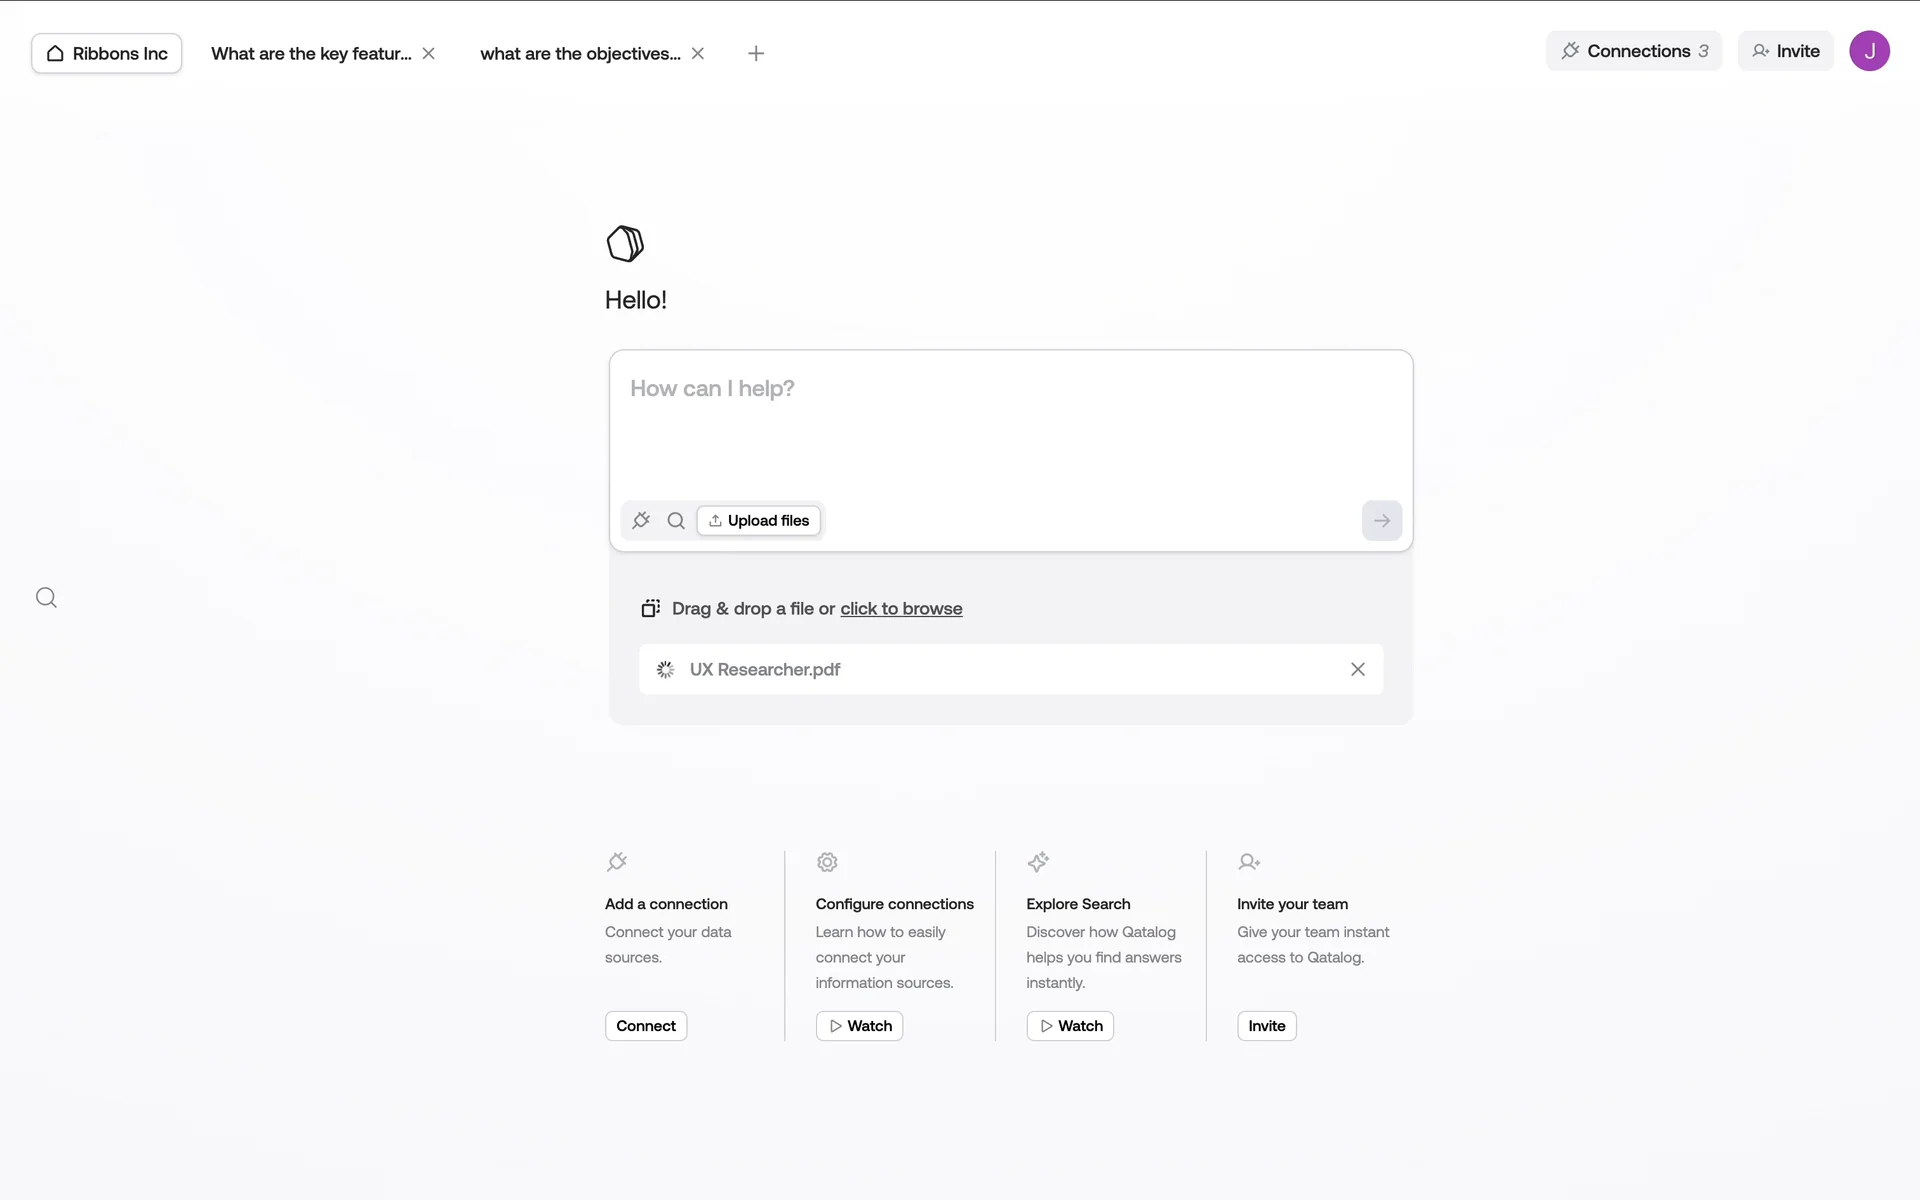Open the Connections panel
The image size is (1920, 1200).
click(1634, 51)
